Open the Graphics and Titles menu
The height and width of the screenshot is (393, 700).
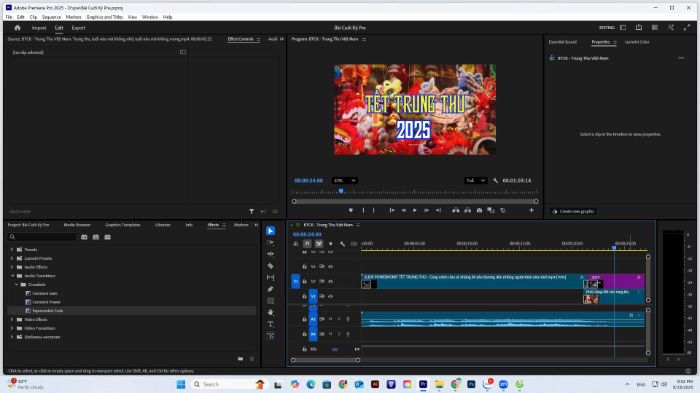(x=104, y=17)
